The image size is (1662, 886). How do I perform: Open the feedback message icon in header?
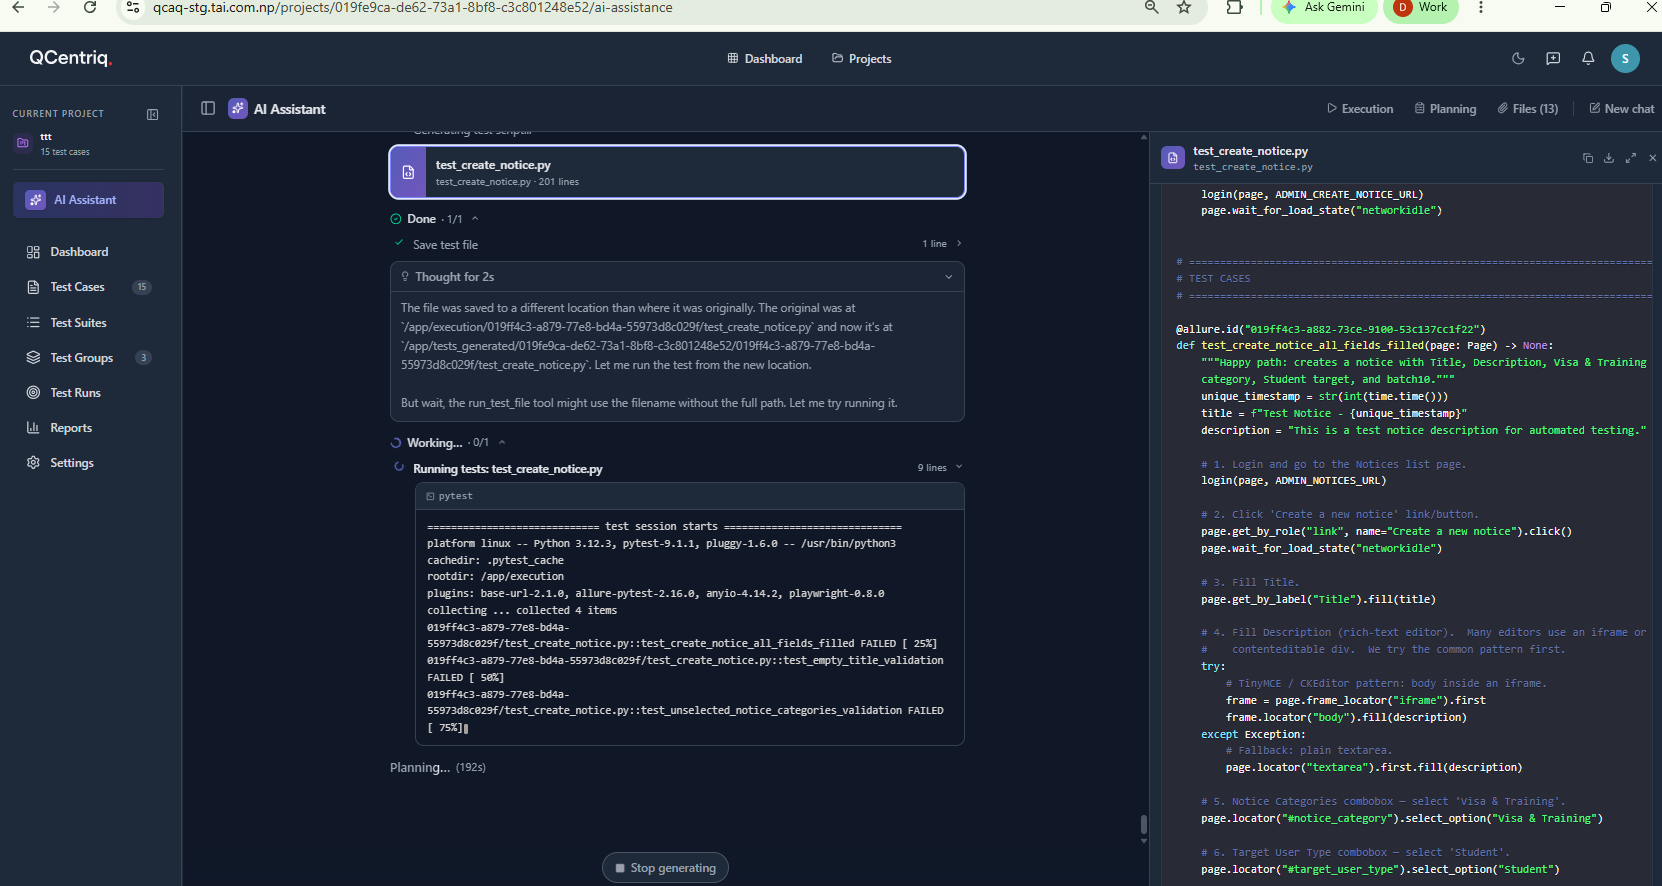coord(1553,59)
